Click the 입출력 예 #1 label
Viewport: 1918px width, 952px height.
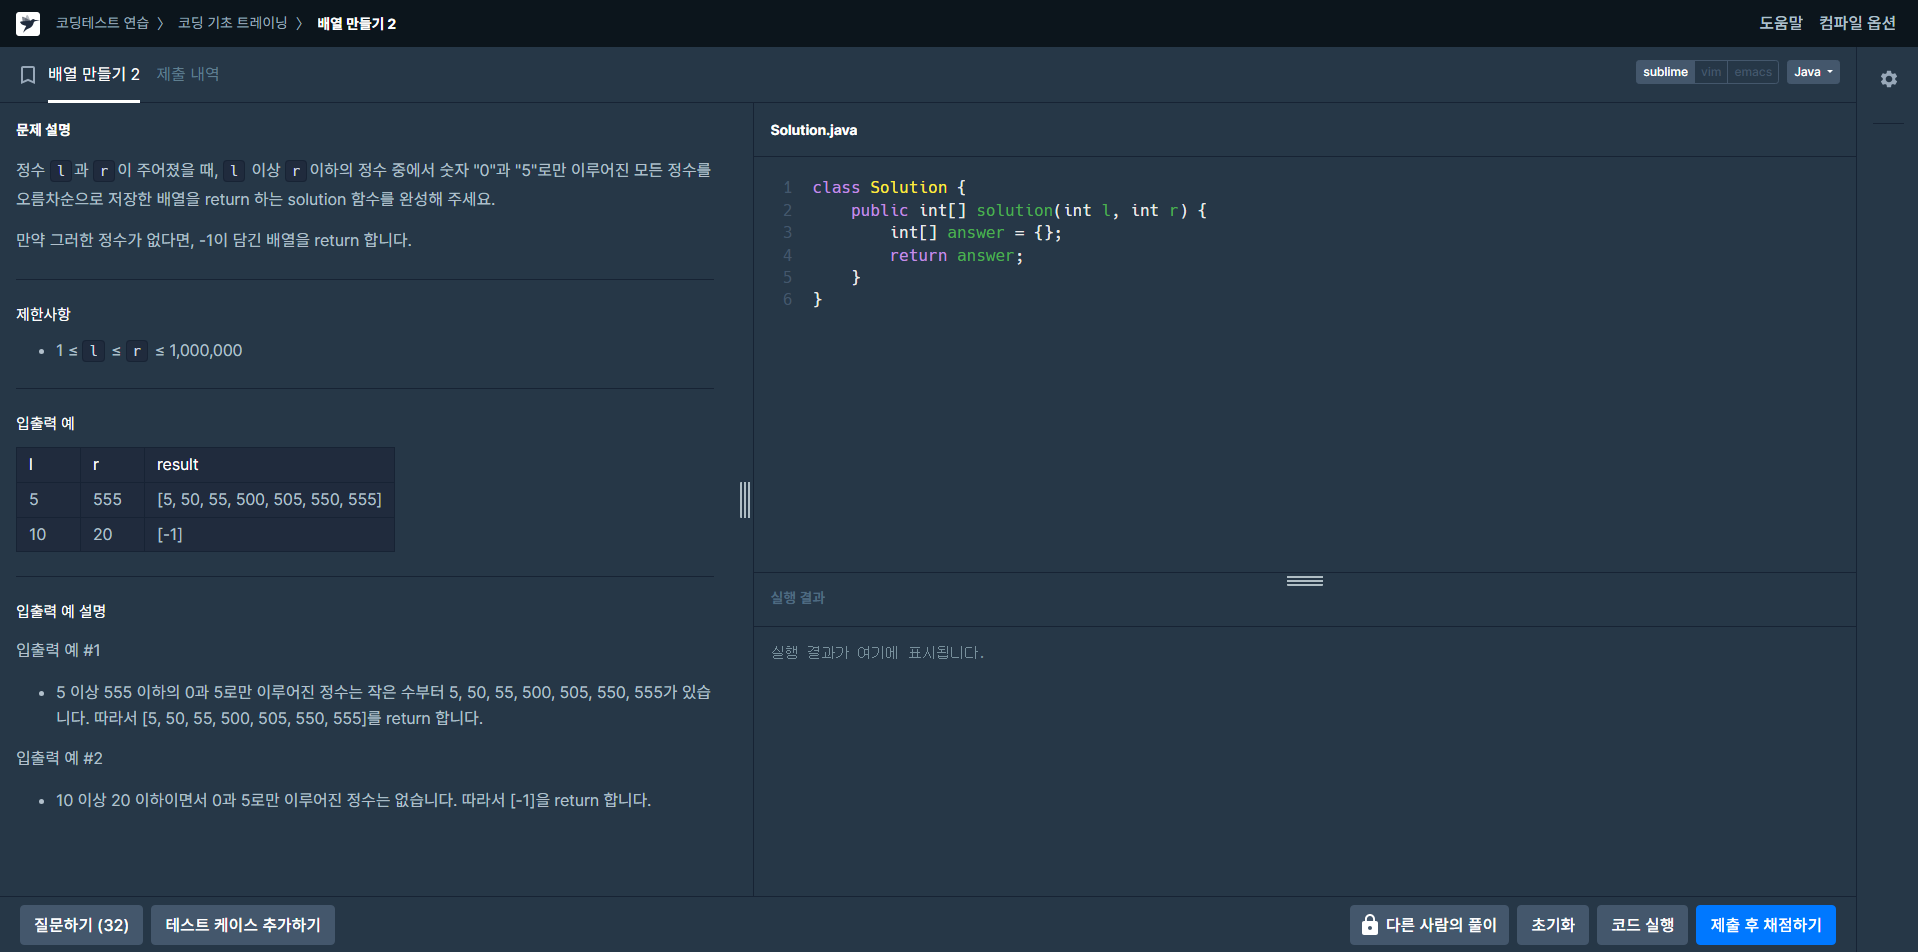pos(58,650)
